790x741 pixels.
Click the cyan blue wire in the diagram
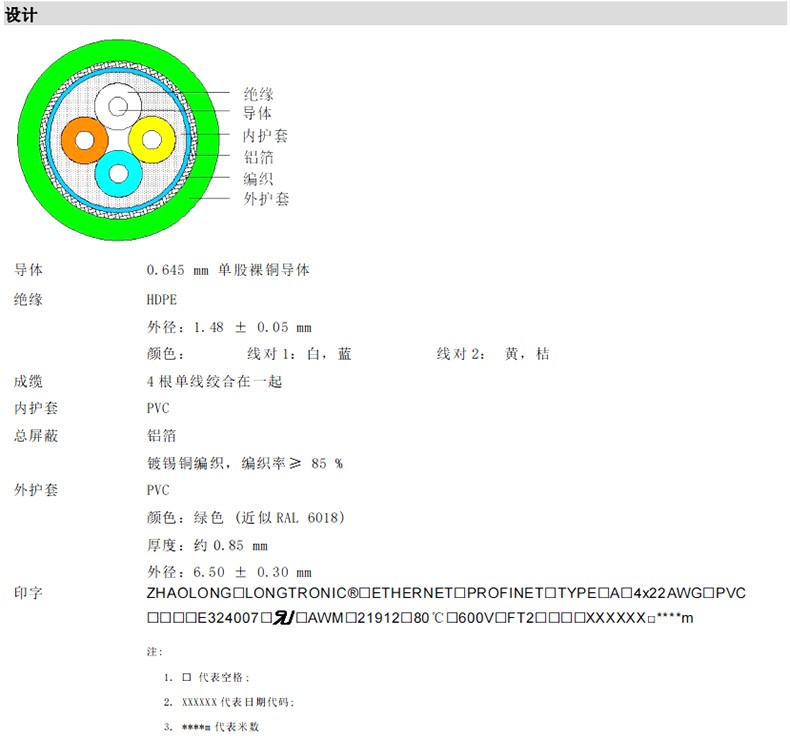click(x=116, y=173)
